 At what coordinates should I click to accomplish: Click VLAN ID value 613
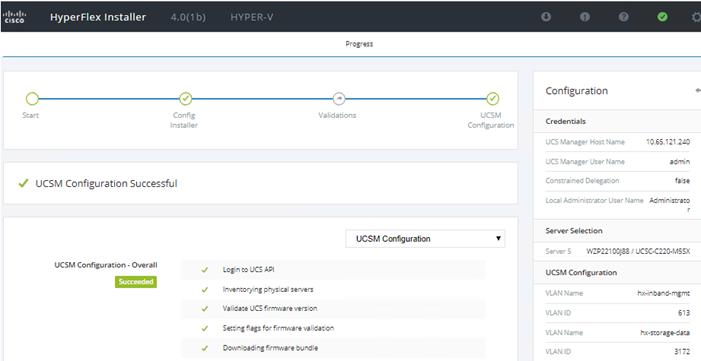pos(684,313)
